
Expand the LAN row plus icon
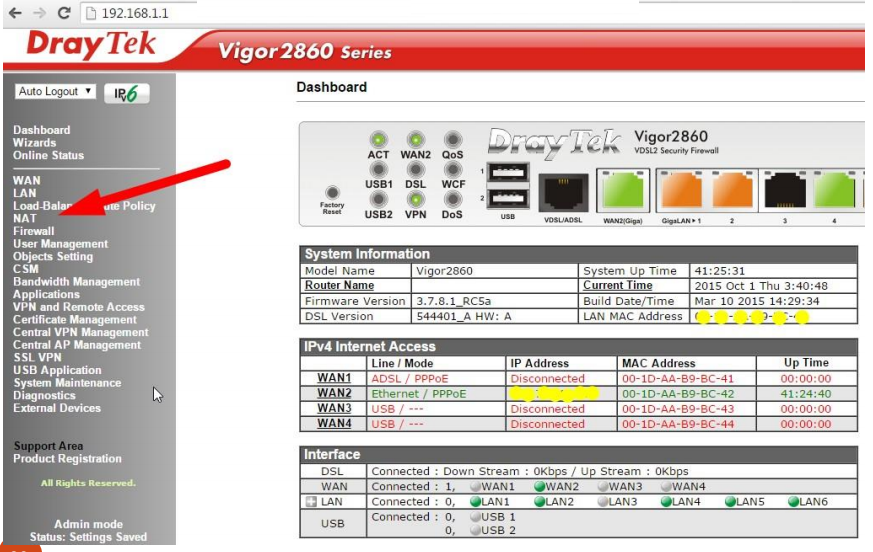click(311, 502)
